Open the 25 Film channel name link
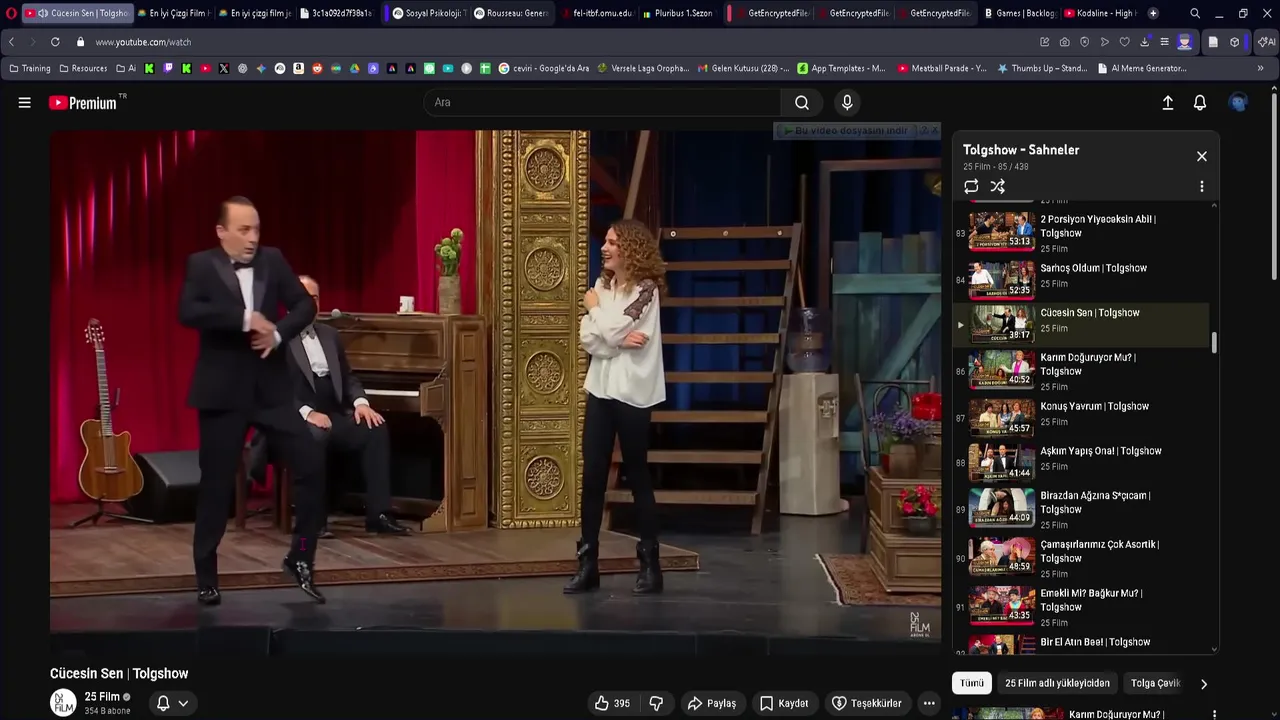 (x=102, y=696)
